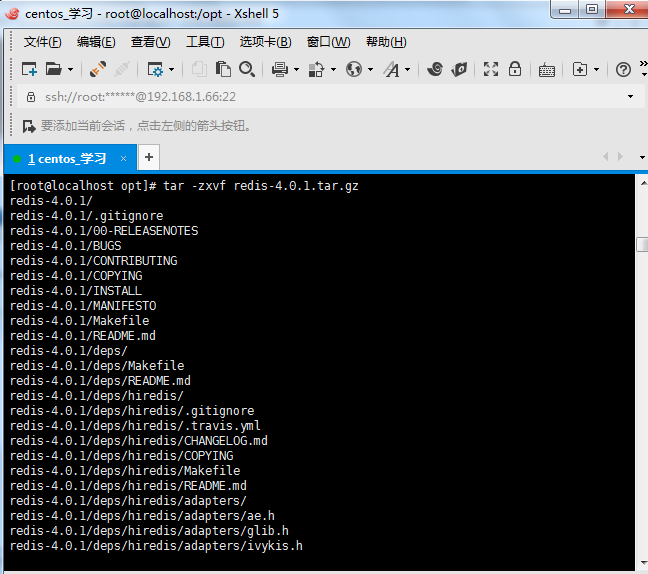648x574 pixels.
Task: Click the Find magnifier icon
Action: tap(247, 69)
